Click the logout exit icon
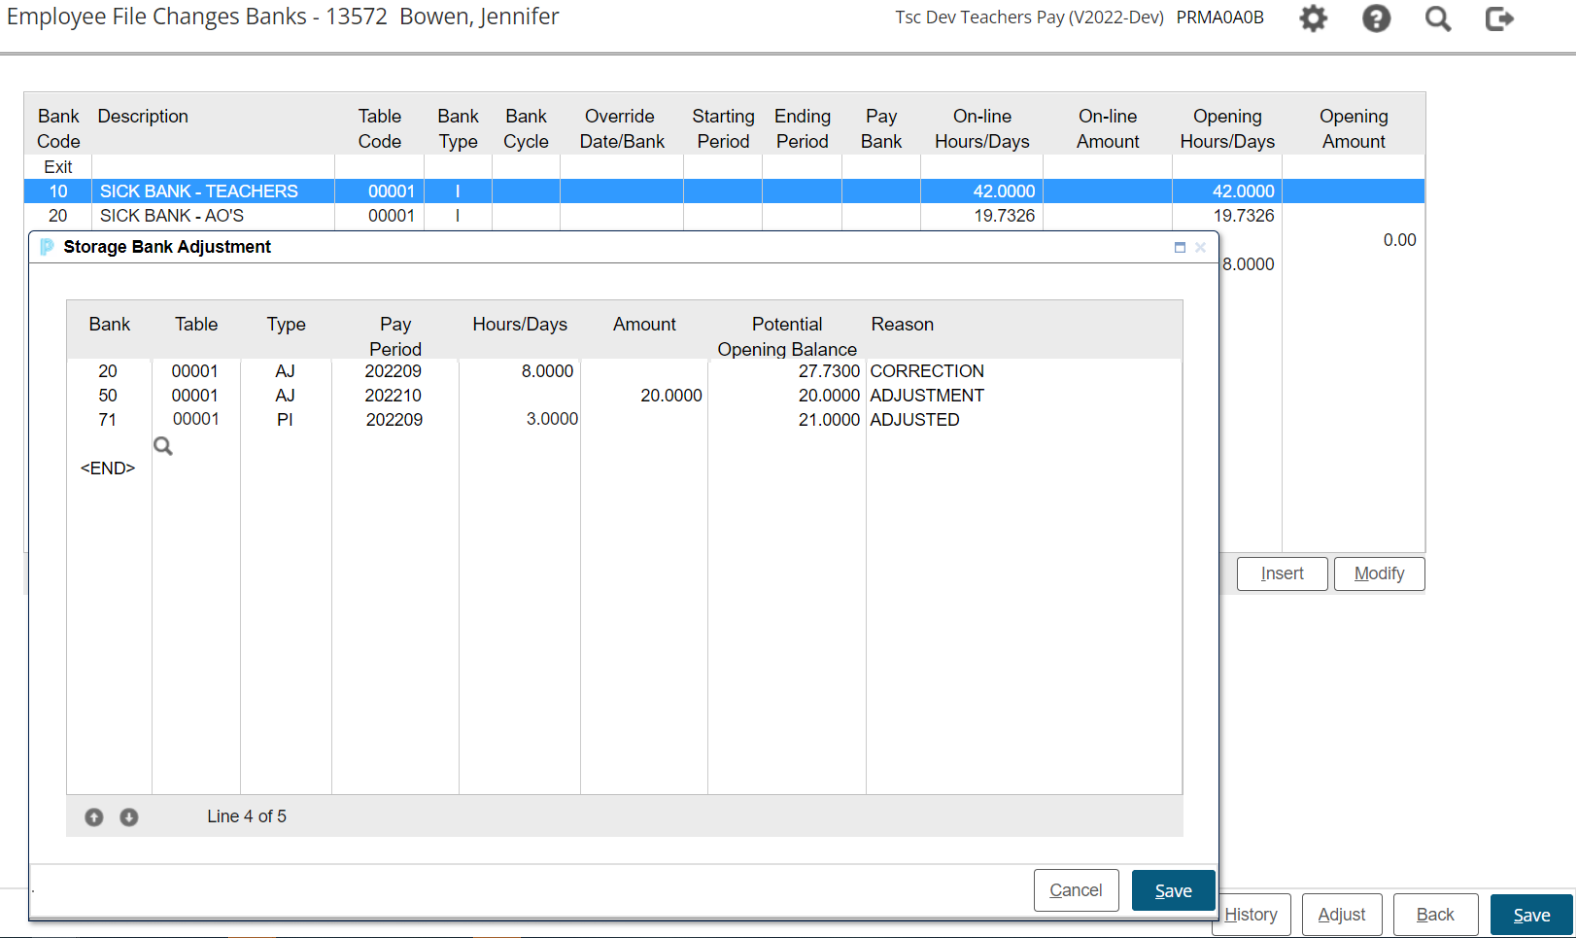Viewport: 1576px width, 938px height. pos(1499,18)
